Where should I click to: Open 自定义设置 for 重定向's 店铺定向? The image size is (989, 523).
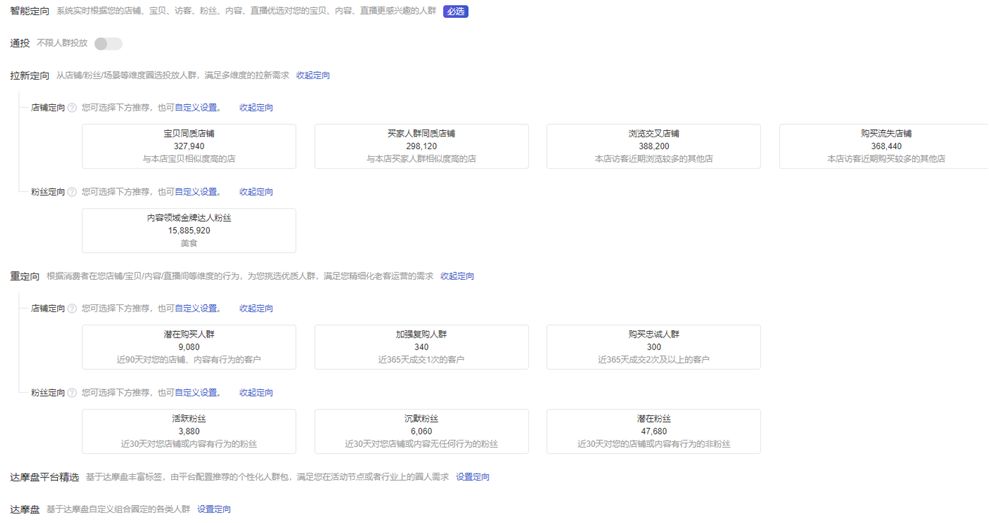pyautogui.click(x=196, y=309)
